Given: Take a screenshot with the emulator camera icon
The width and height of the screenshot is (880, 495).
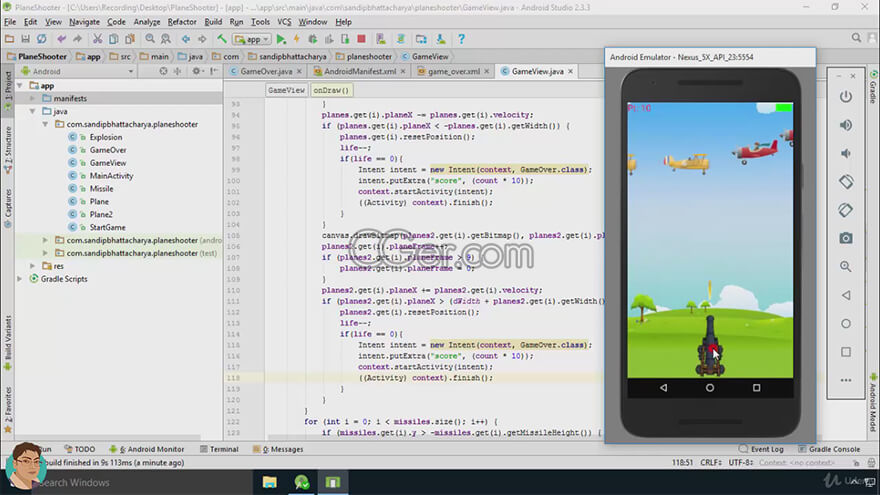Looking at the screenshot, I should 846,238.
